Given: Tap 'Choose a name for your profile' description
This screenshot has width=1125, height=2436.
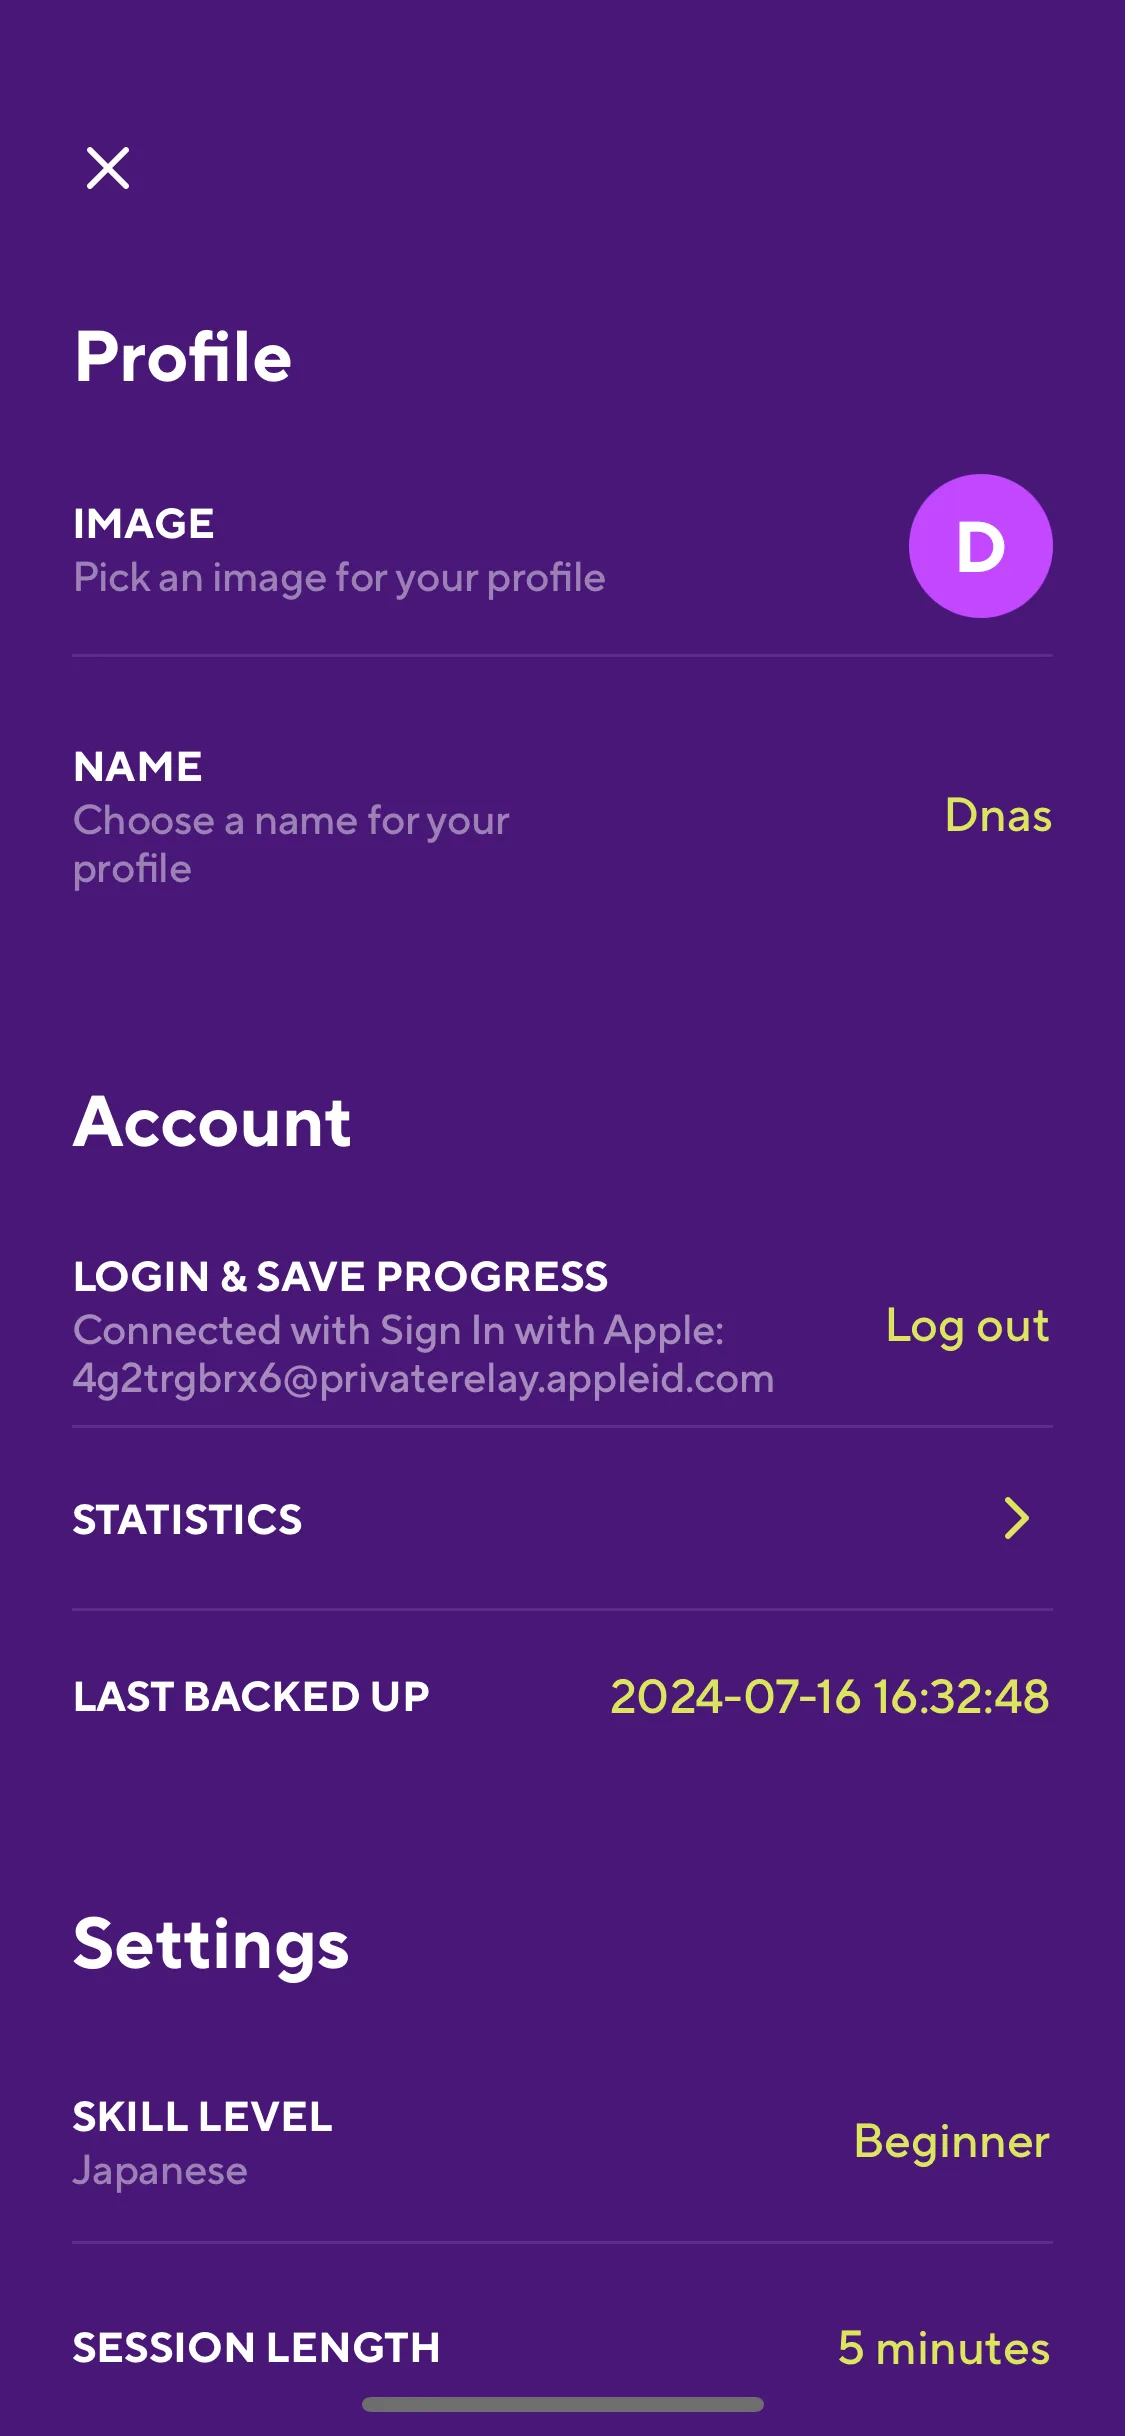Looking at the screenshot, I should 291,845.
